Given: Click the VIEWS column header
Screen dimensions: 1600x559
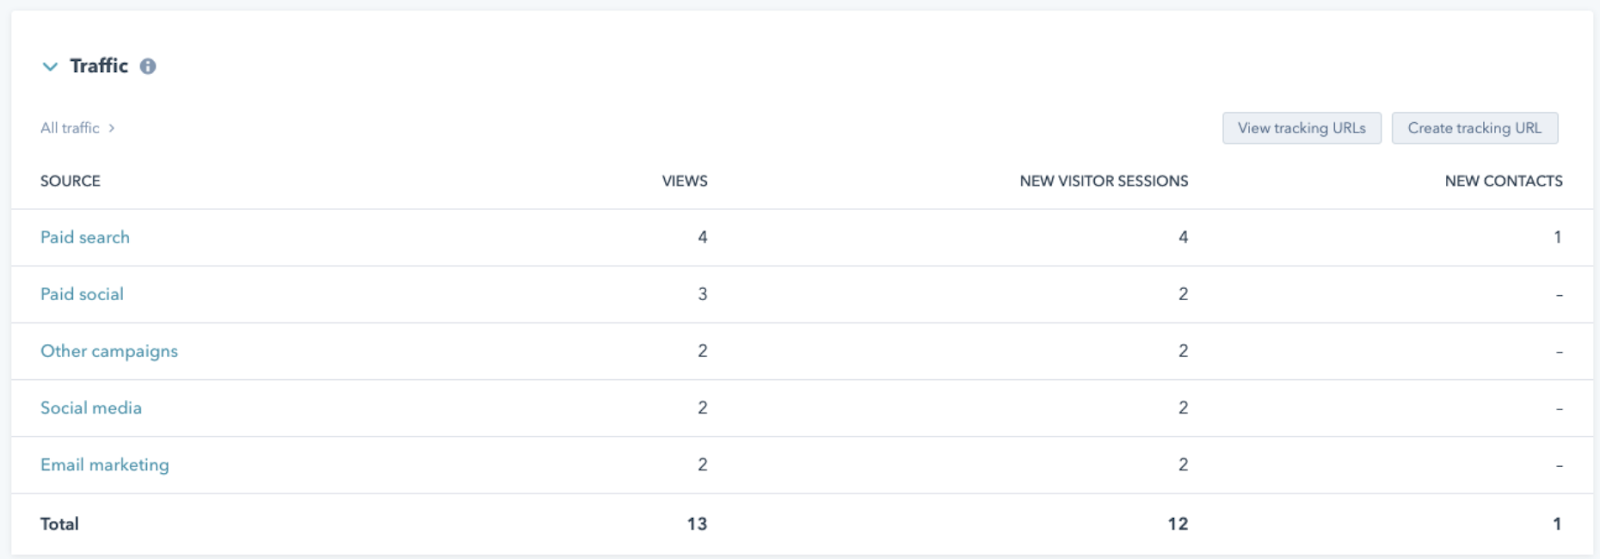Looking at the screenshot, I should point(684,181).
